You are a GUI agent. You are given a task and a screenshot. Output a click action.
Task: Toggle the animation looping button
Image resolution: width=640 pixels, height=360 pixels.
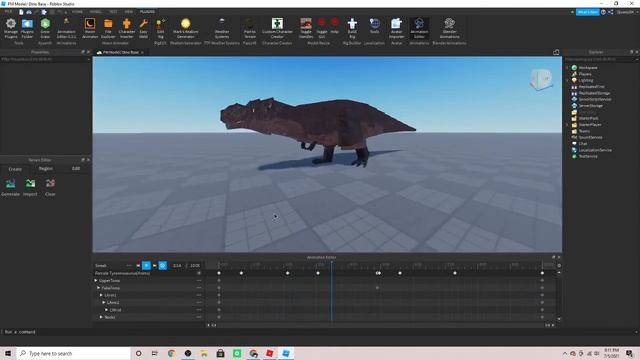pyautogui.click(x=162, y=266)
